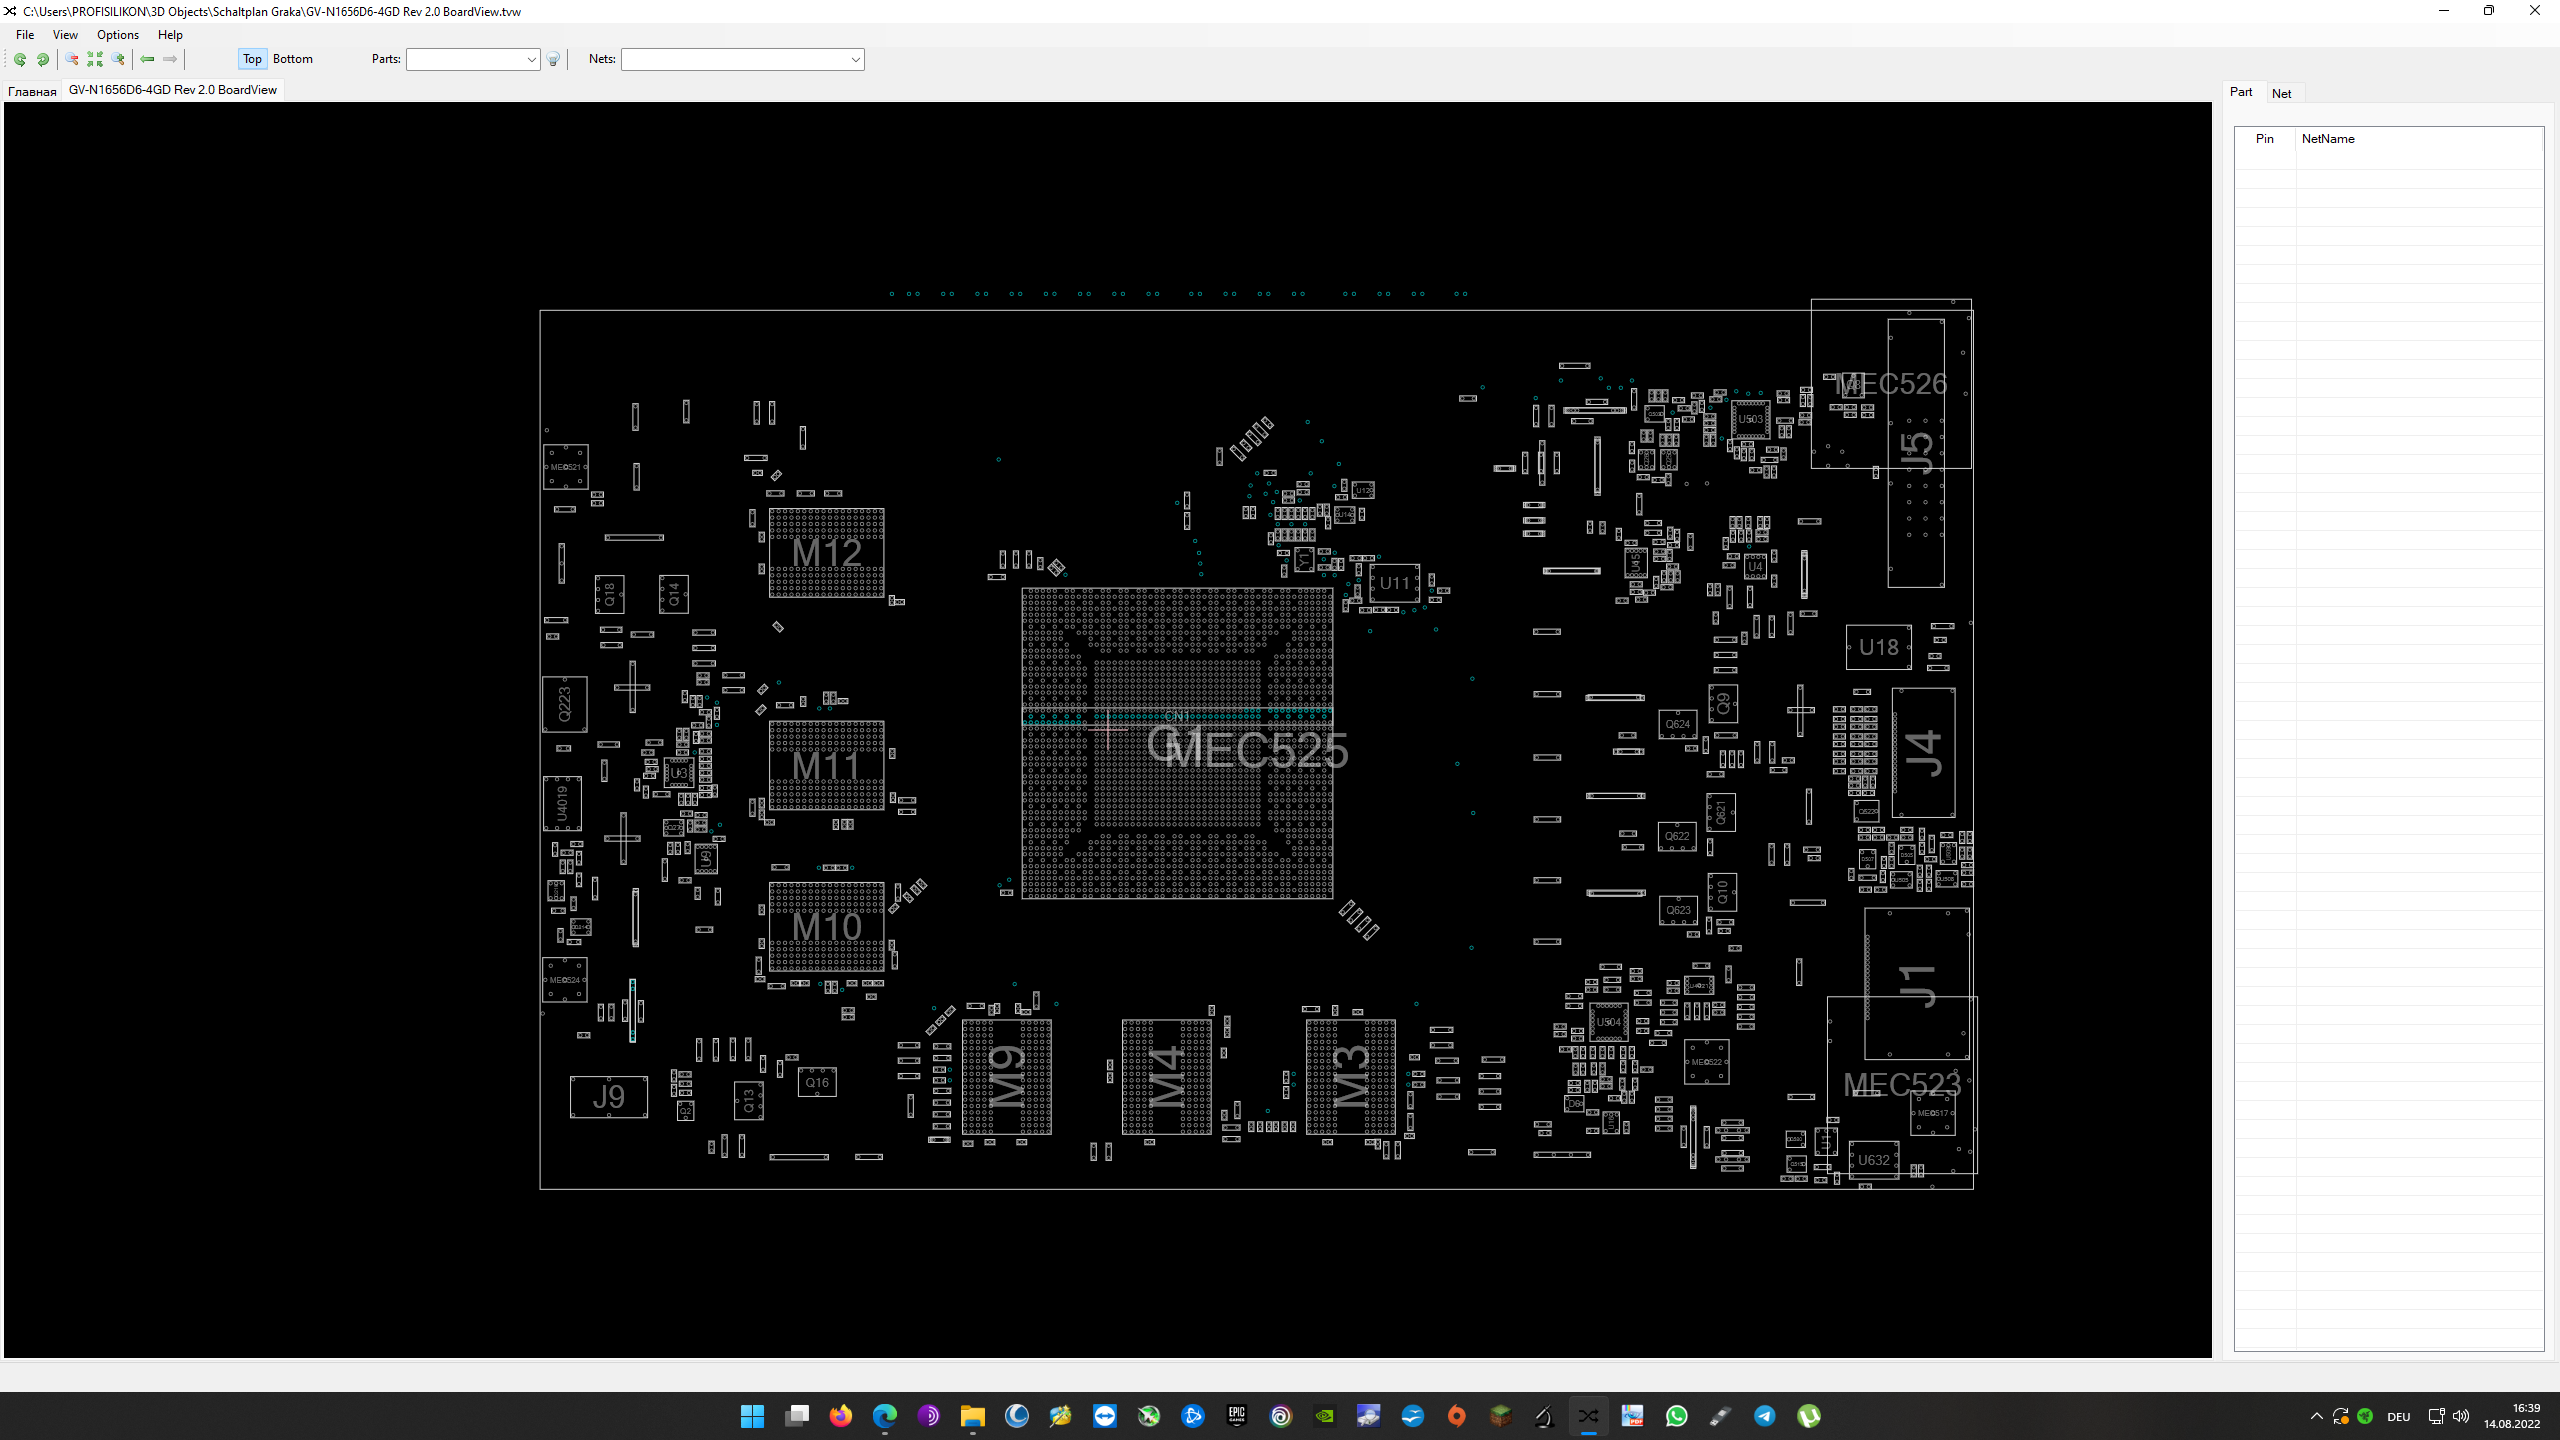The width and height of the screenshot is (2560, 1440).
Task: Select transistor Q14 on the board
Action: pos(674,595)
